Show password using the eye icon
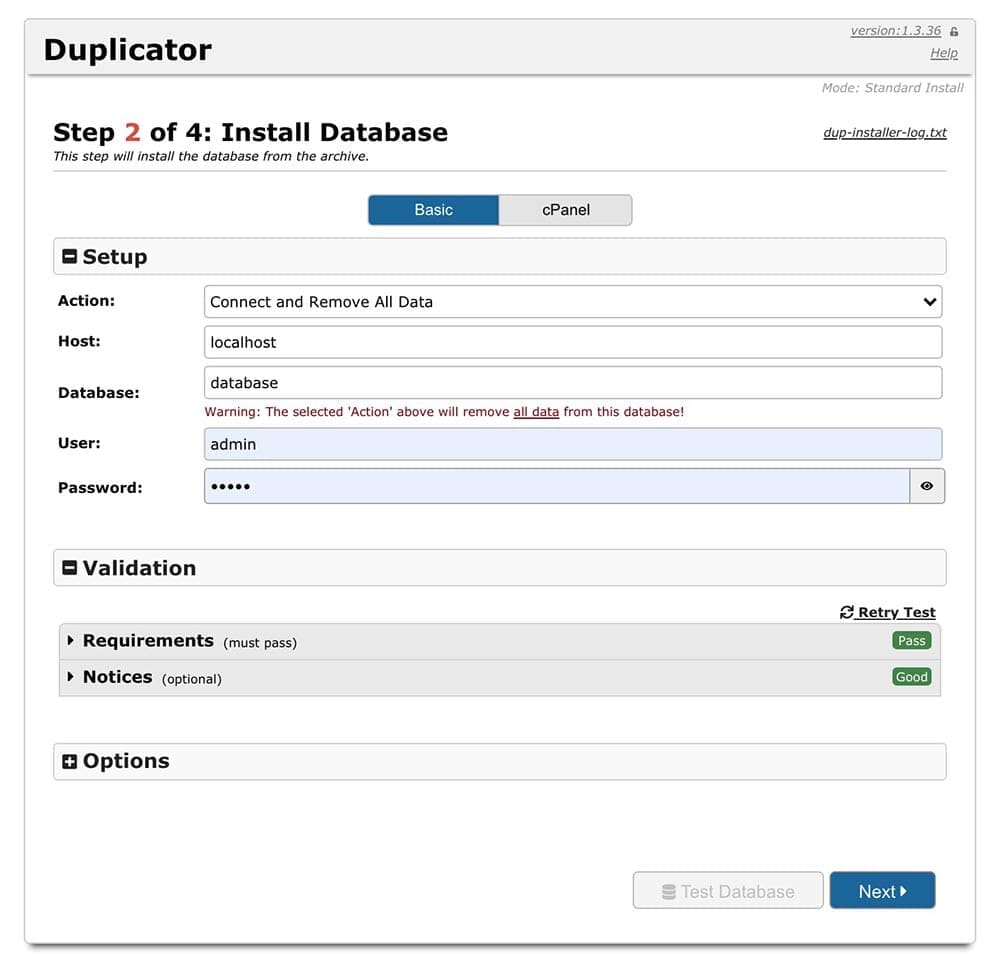 click(x=927, y=486)
